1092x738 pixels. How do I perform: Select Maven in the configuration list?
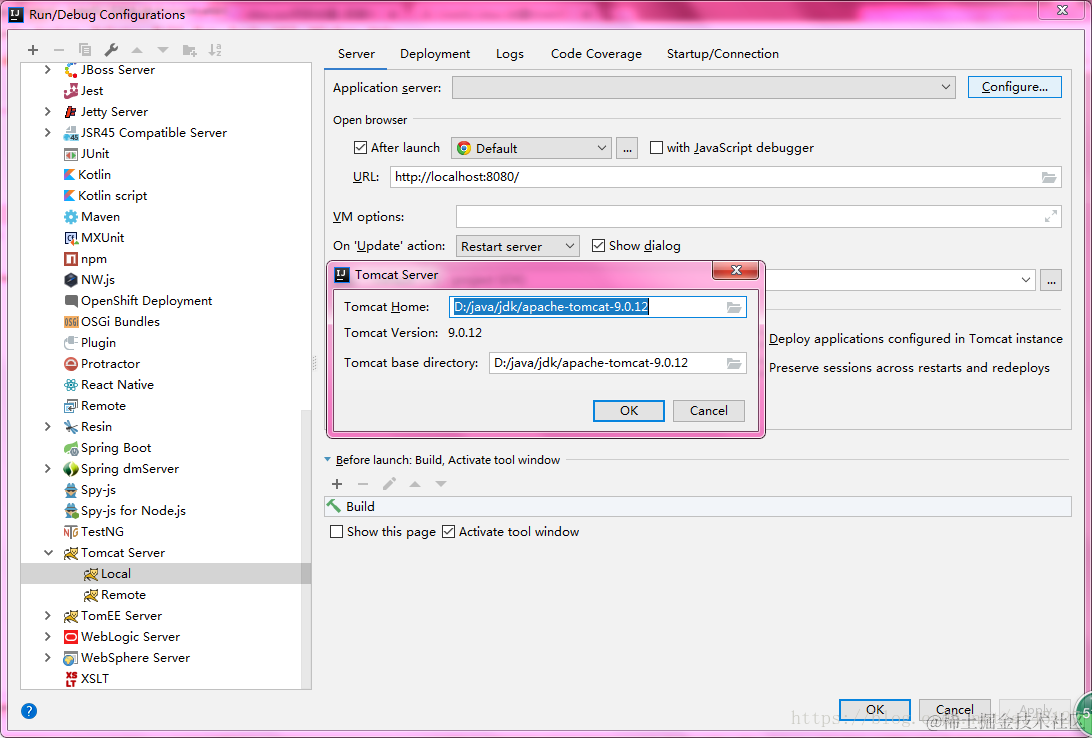100,217
